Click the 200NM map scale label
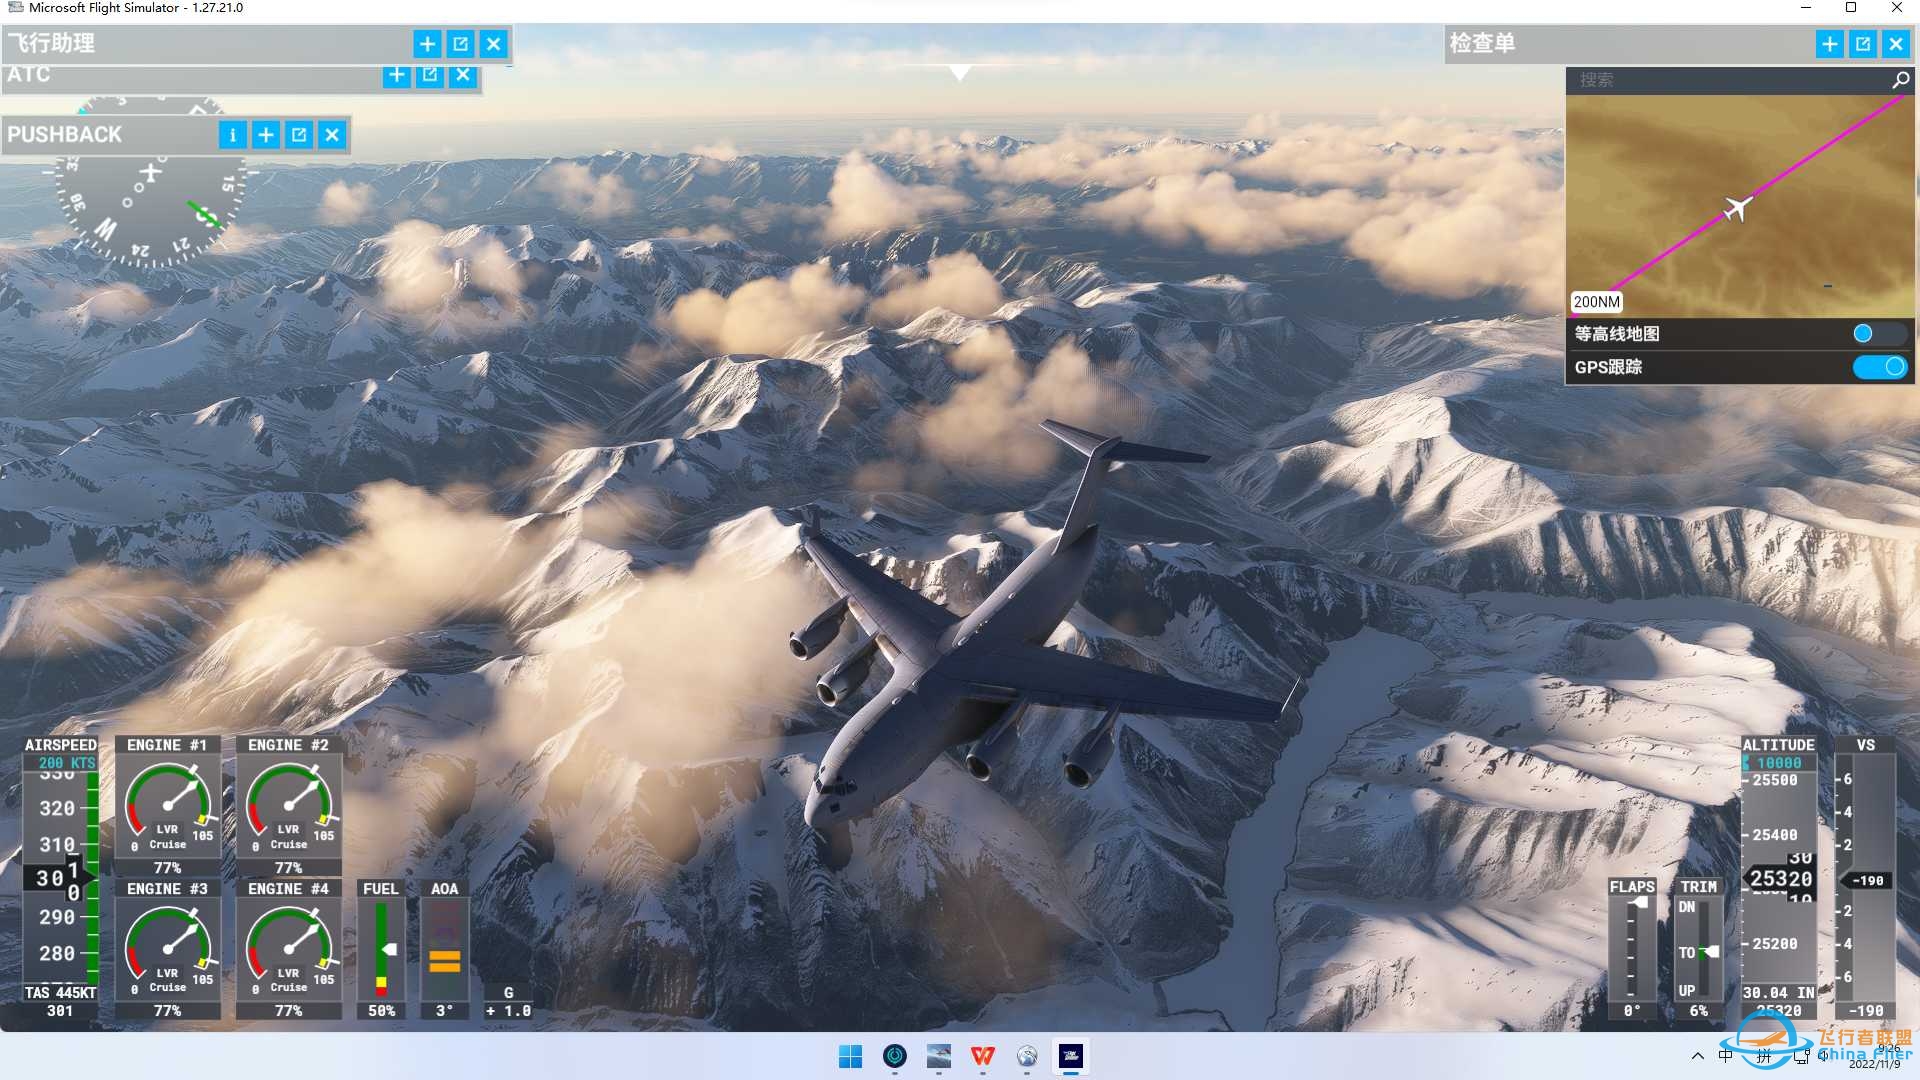The width and height of the screenshot is (1920, 1080). coord(1596,302)
